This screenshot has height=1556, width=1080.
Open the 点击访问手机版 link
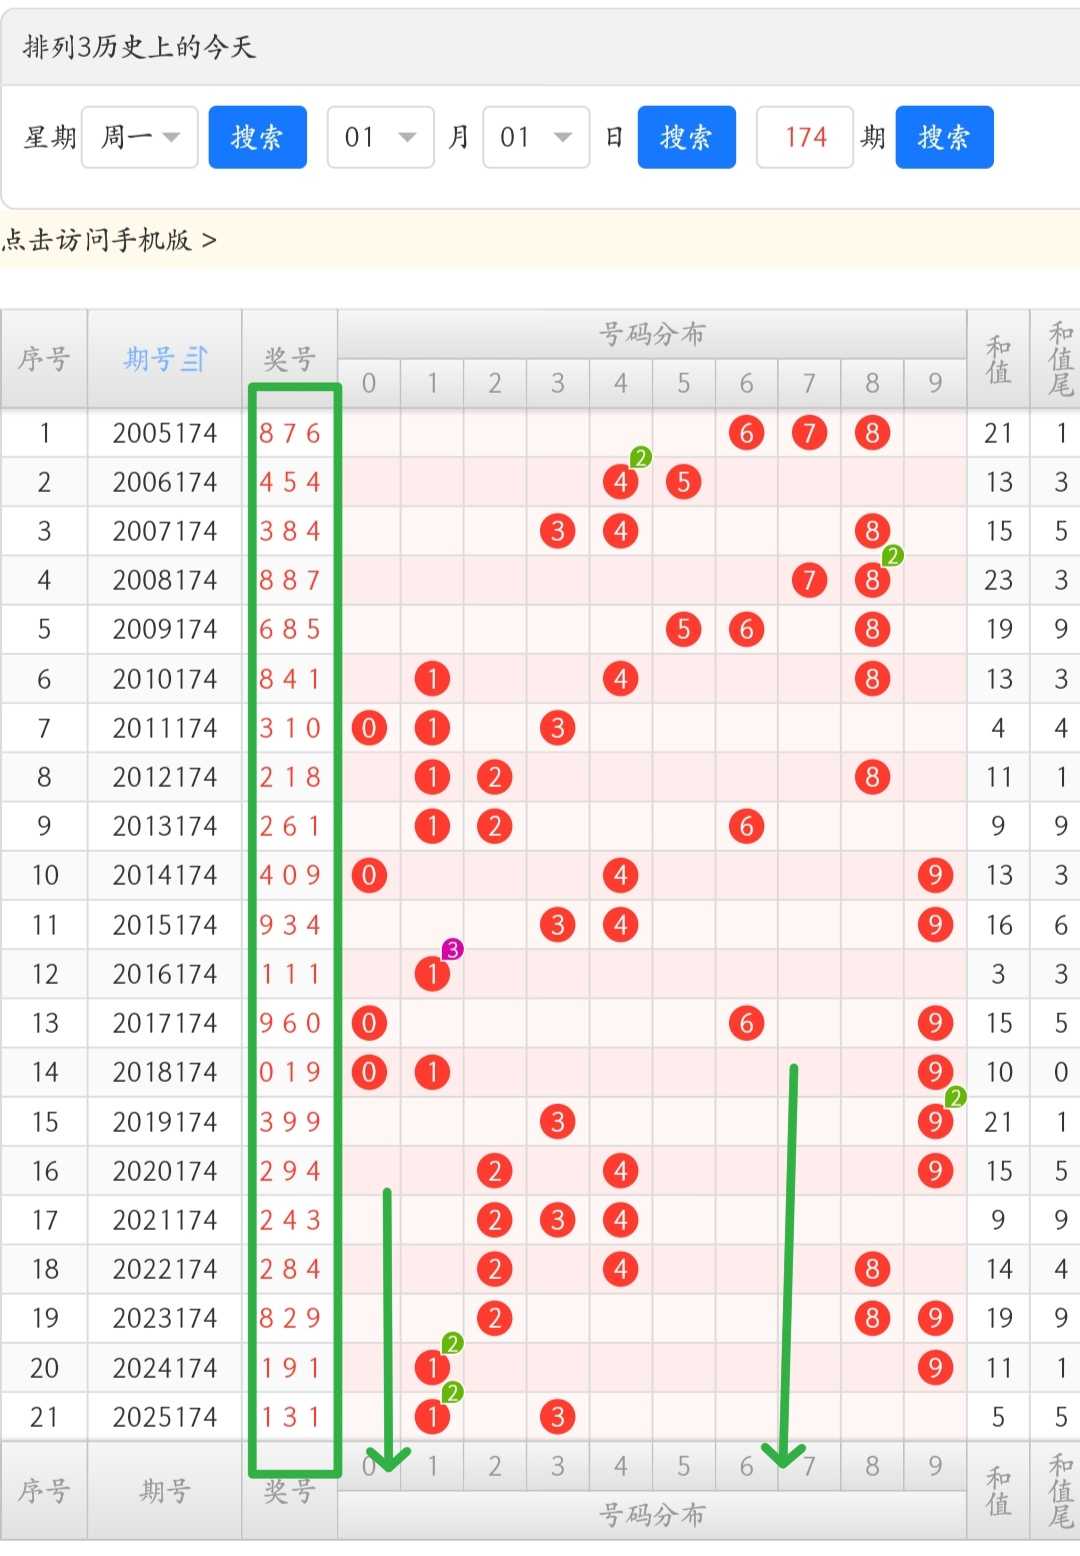tap(109, 240)
